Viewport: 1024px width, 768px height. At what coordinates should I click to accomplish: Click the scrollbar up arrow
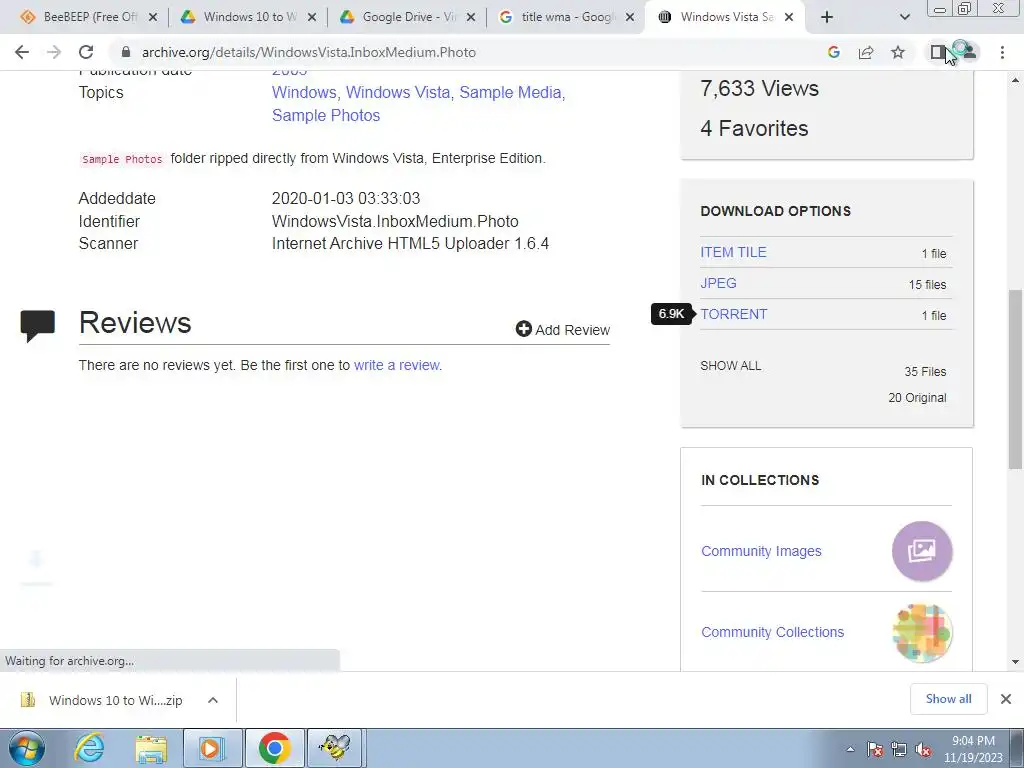coord(1015,80)
